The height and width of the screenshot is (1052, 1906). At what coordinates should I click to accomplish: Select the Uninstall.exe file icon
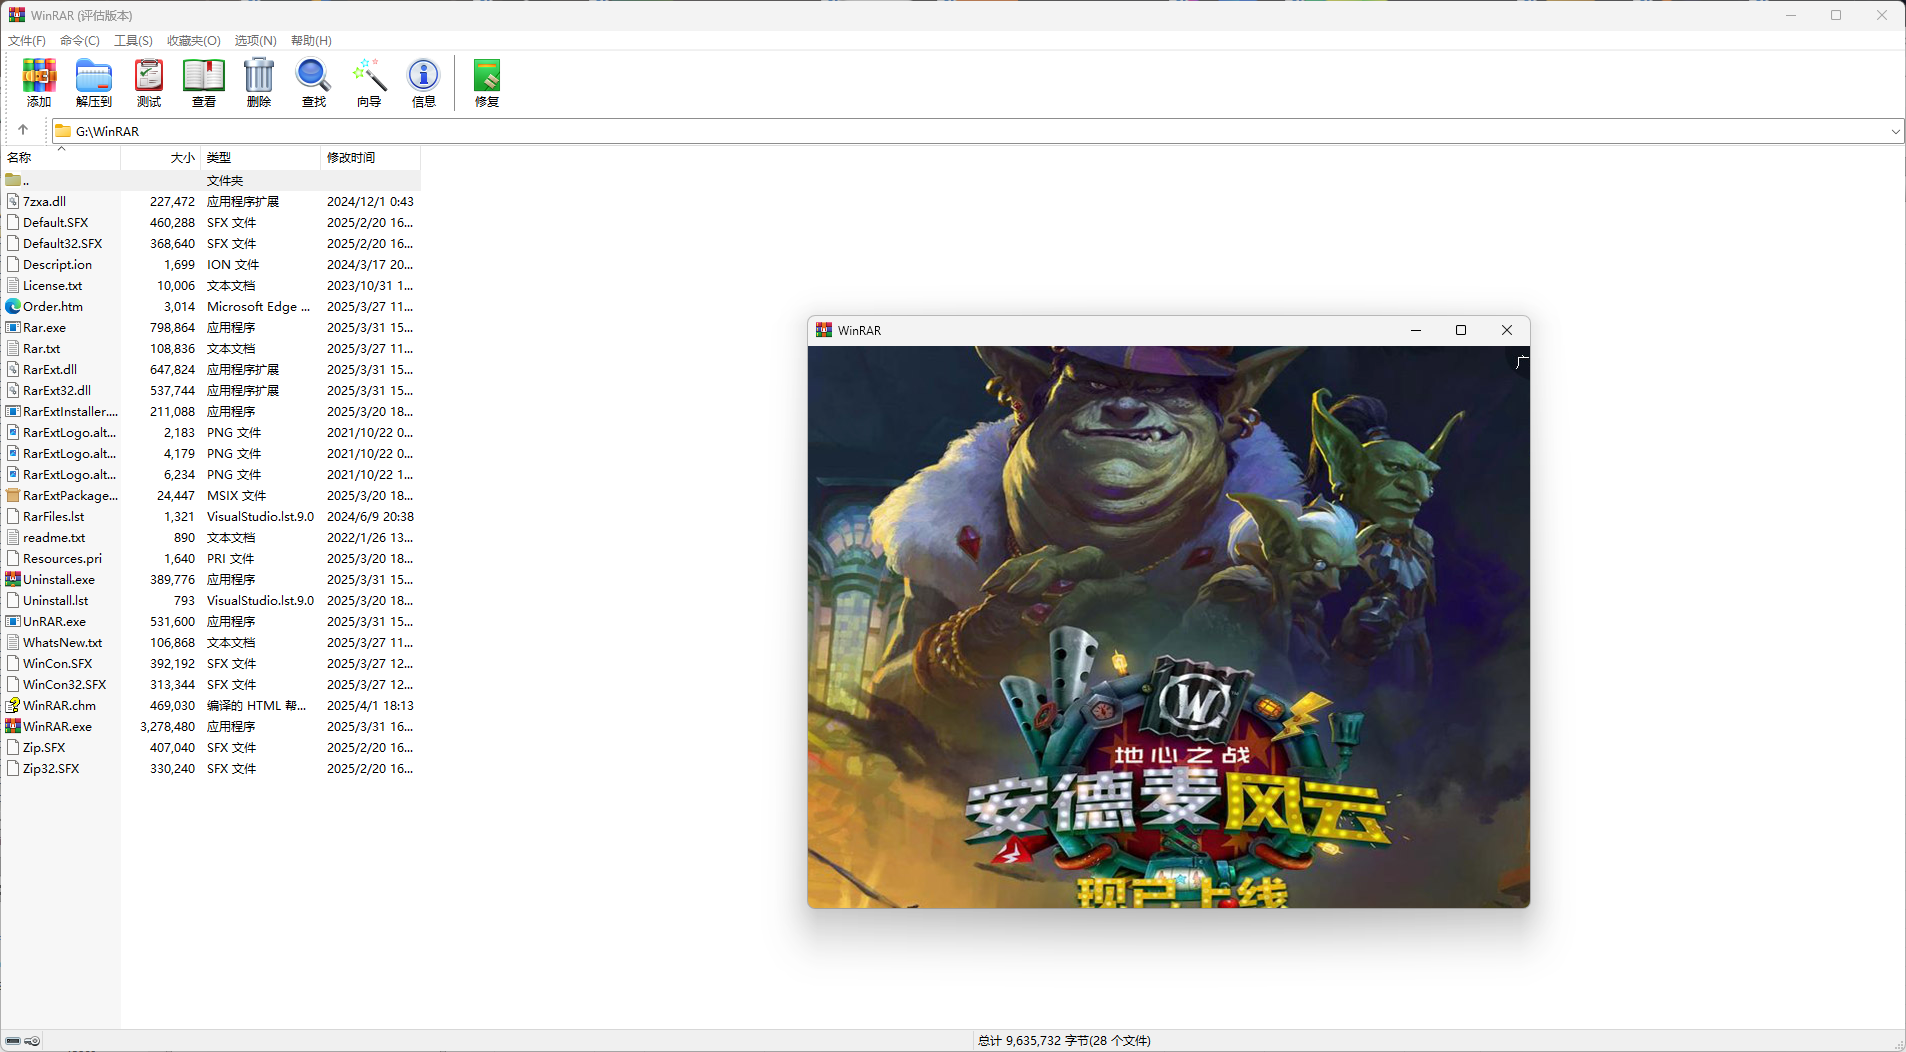13,579
